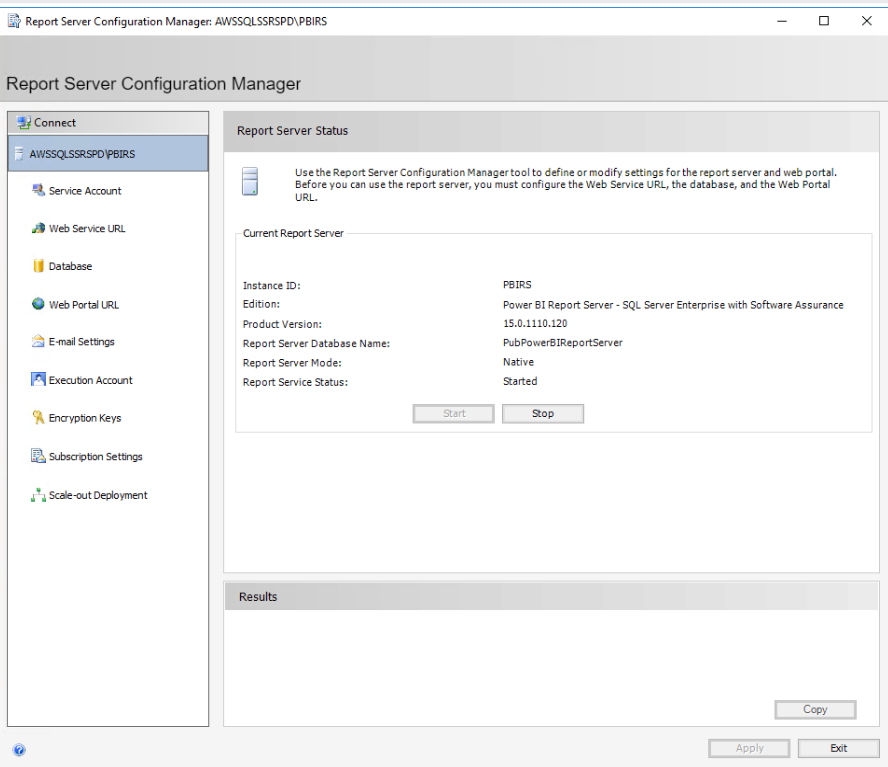Click the PBIRS instance ID value

click(517, 284)
